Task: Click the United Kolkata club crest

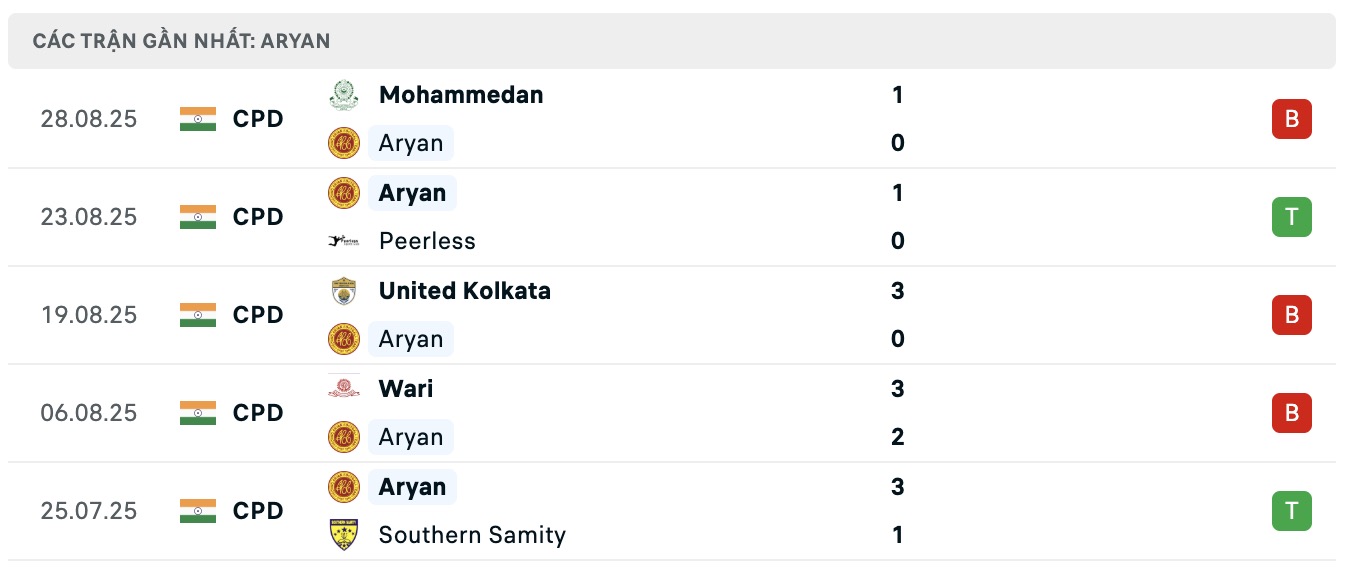Action: (x=344, y=291)
